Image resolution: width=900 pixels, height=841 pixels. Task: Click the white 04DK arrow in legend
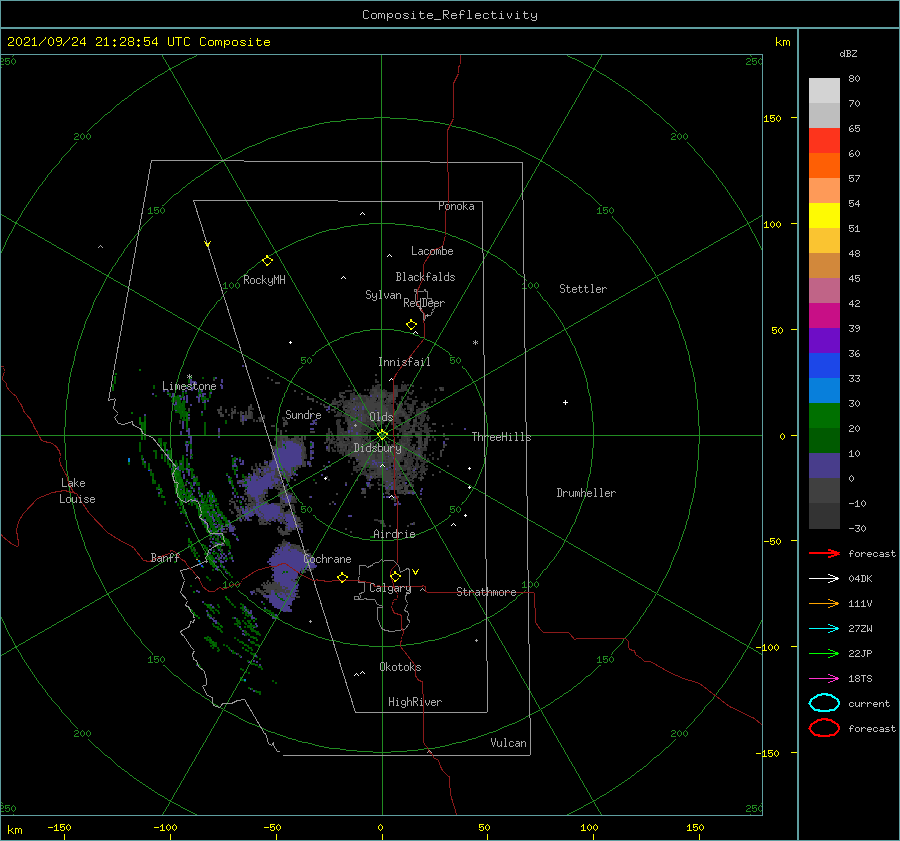[824, 578]
